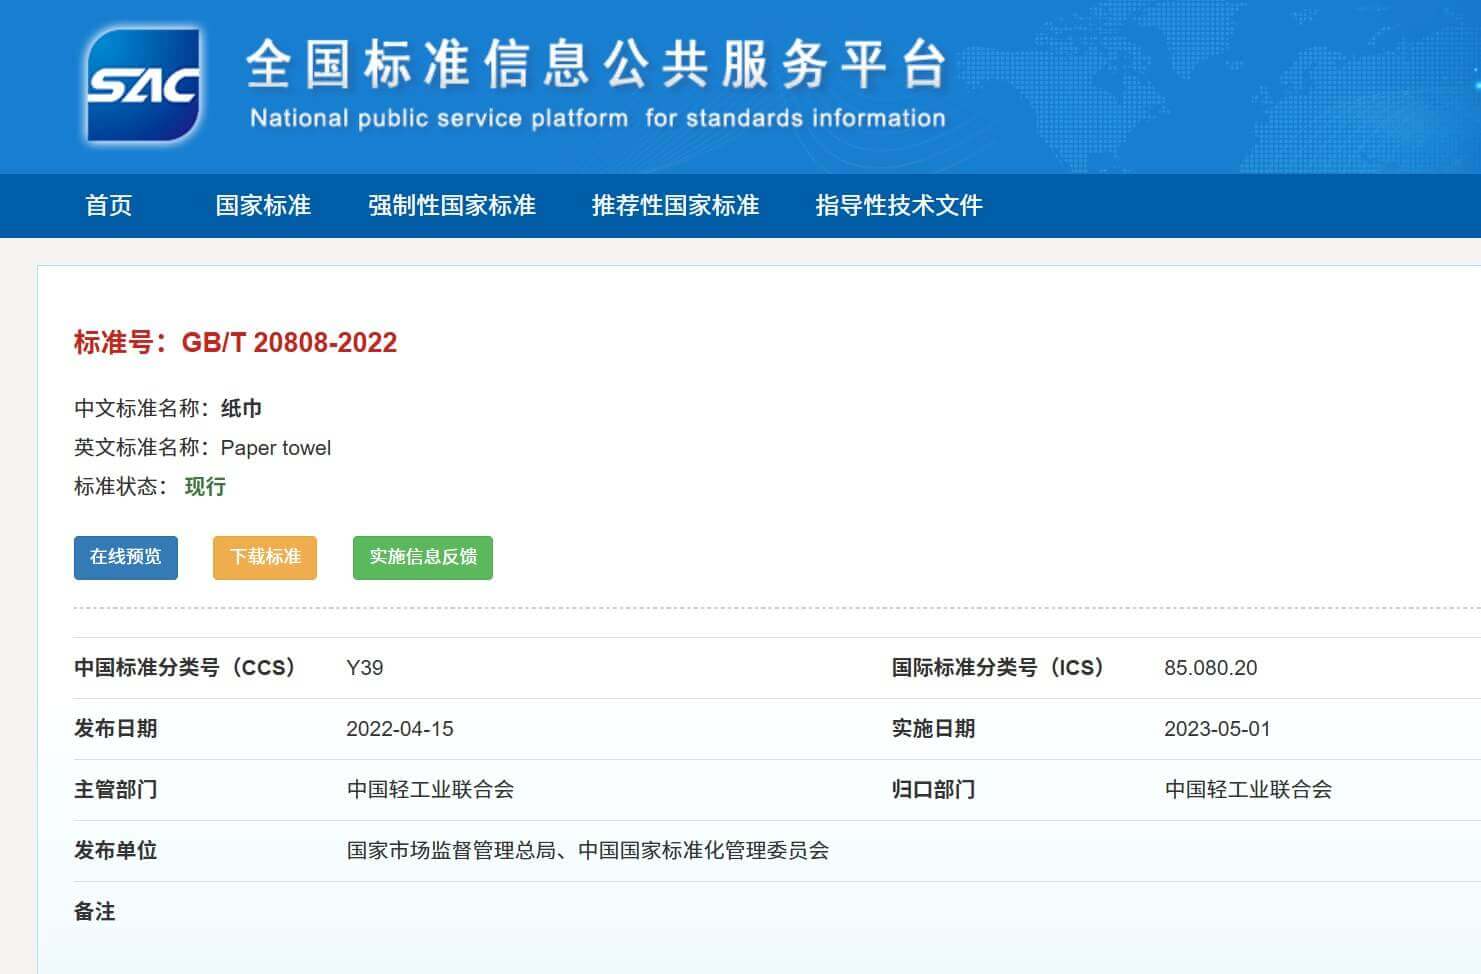Navigate to 指导性技术文件 section
1481x974 pixels.
coord(898,206)
